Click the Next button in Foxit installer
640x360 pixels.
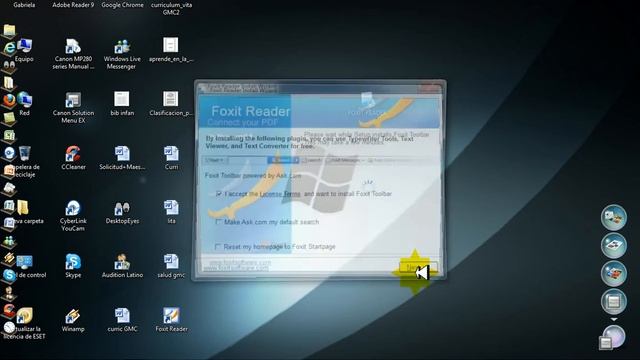pyautogui.click(x=417, y=268)
